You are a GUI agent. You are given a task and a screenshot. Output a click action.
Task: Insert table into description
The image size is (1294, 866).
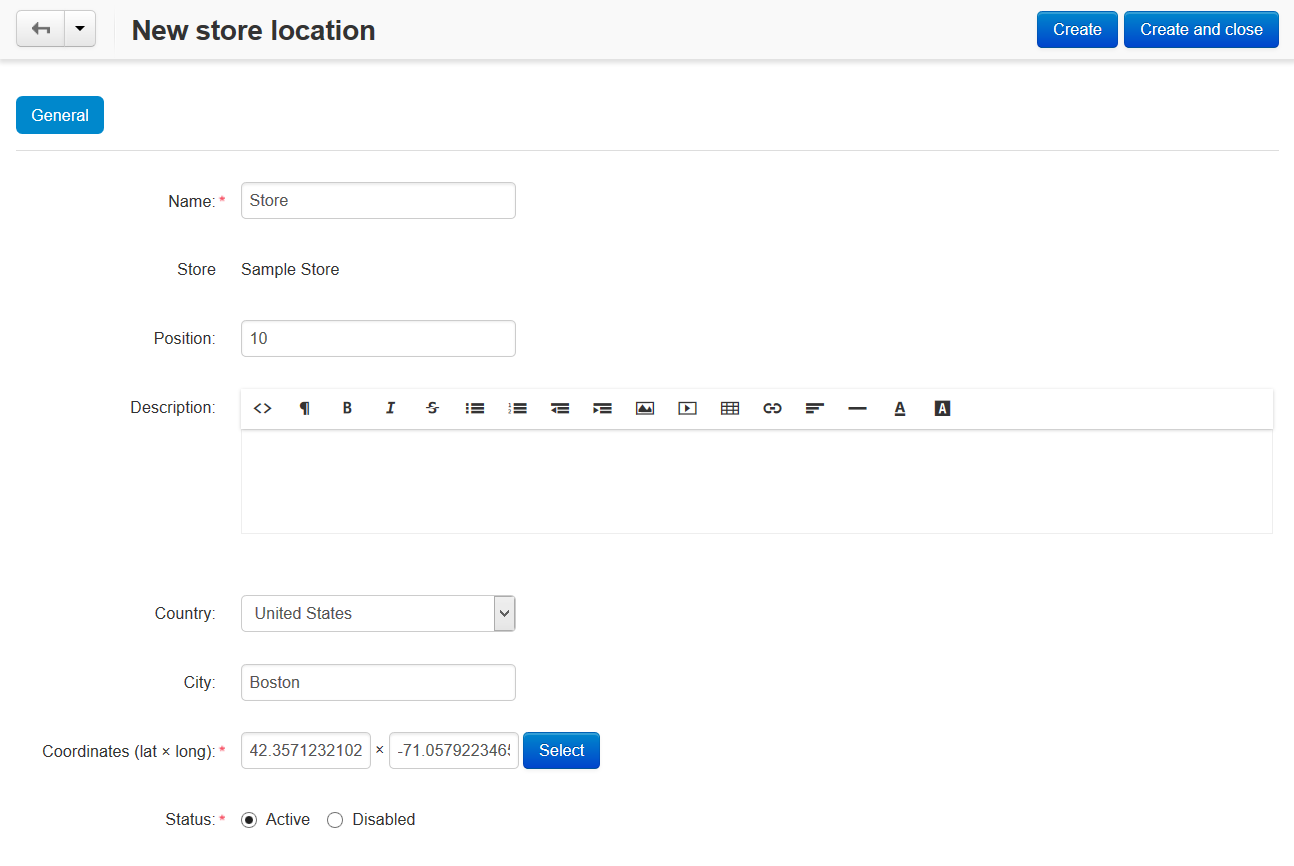(x=730, y=408)
